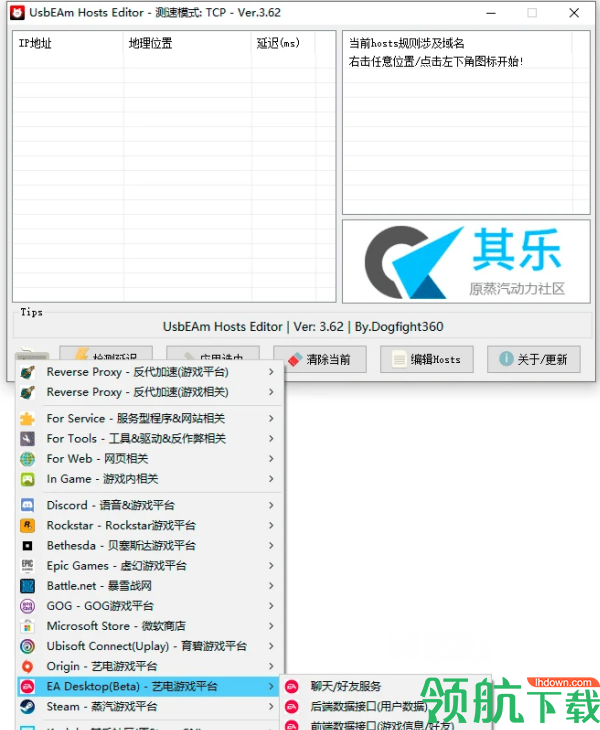Click the IP地址 column header
600x730 pixels.
tap(68, 43)
